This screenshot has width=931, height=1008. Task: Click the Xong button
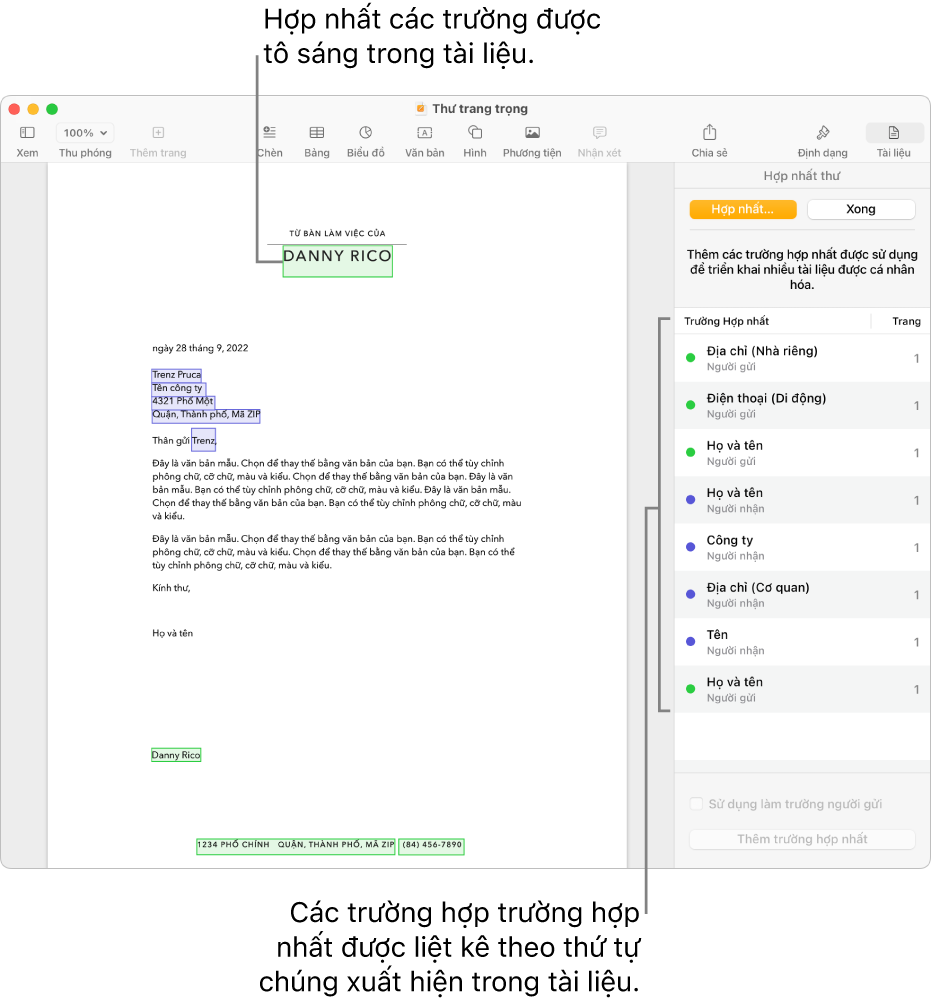coord(860,209)
